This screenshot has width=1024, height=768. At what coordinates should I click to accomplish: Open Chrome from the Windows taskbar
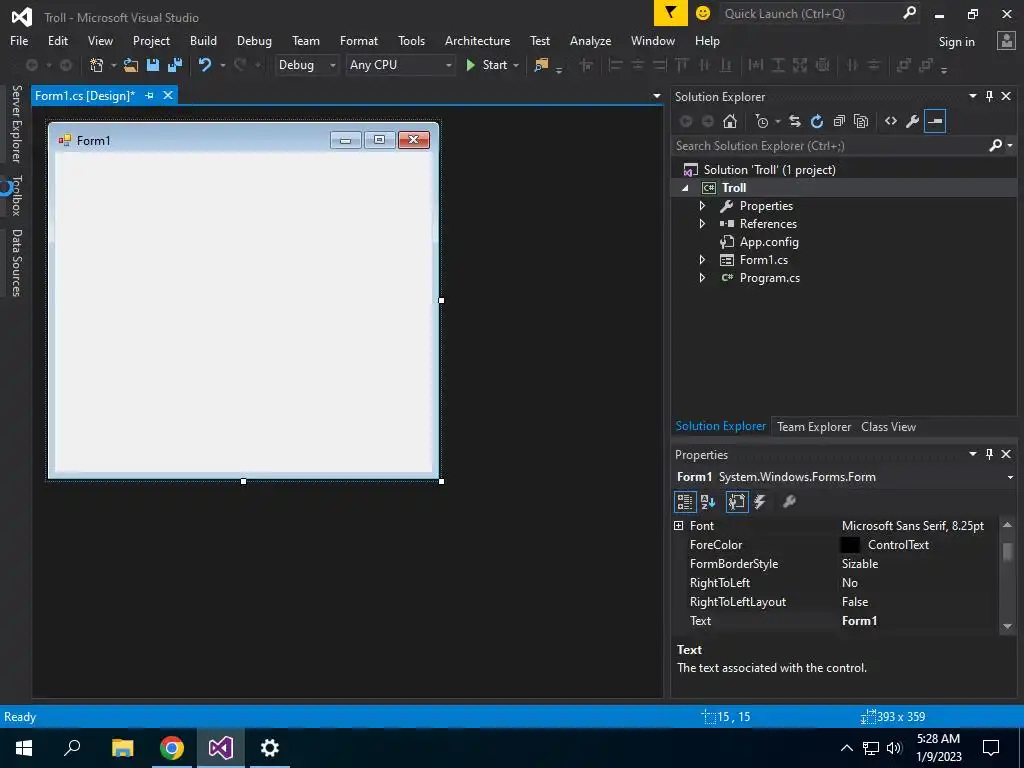(172, 748)
